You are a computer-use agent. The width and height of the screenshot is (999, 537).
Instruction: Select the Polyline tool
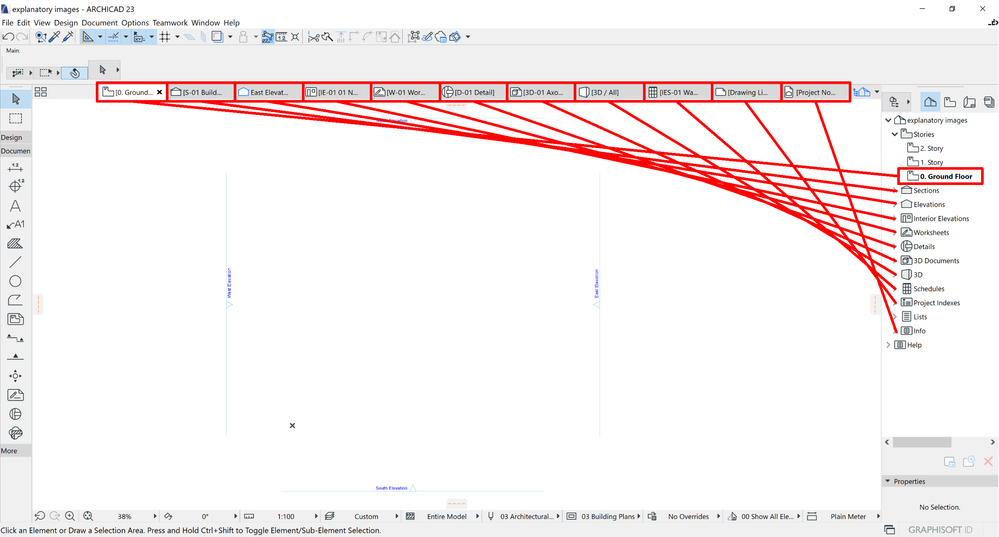tap(15, 300)
